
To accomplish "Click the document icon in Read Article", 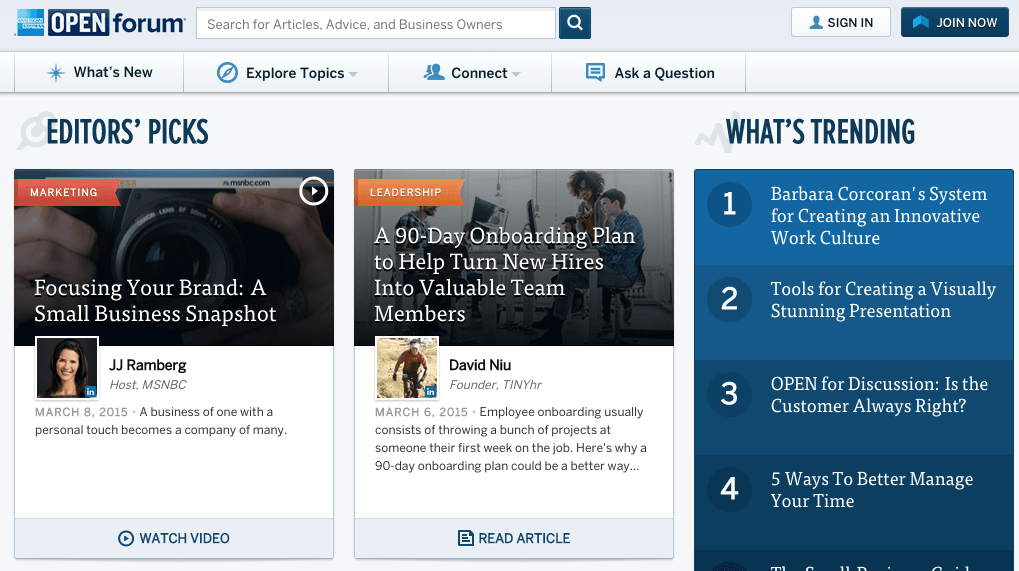I will point(465,538).
